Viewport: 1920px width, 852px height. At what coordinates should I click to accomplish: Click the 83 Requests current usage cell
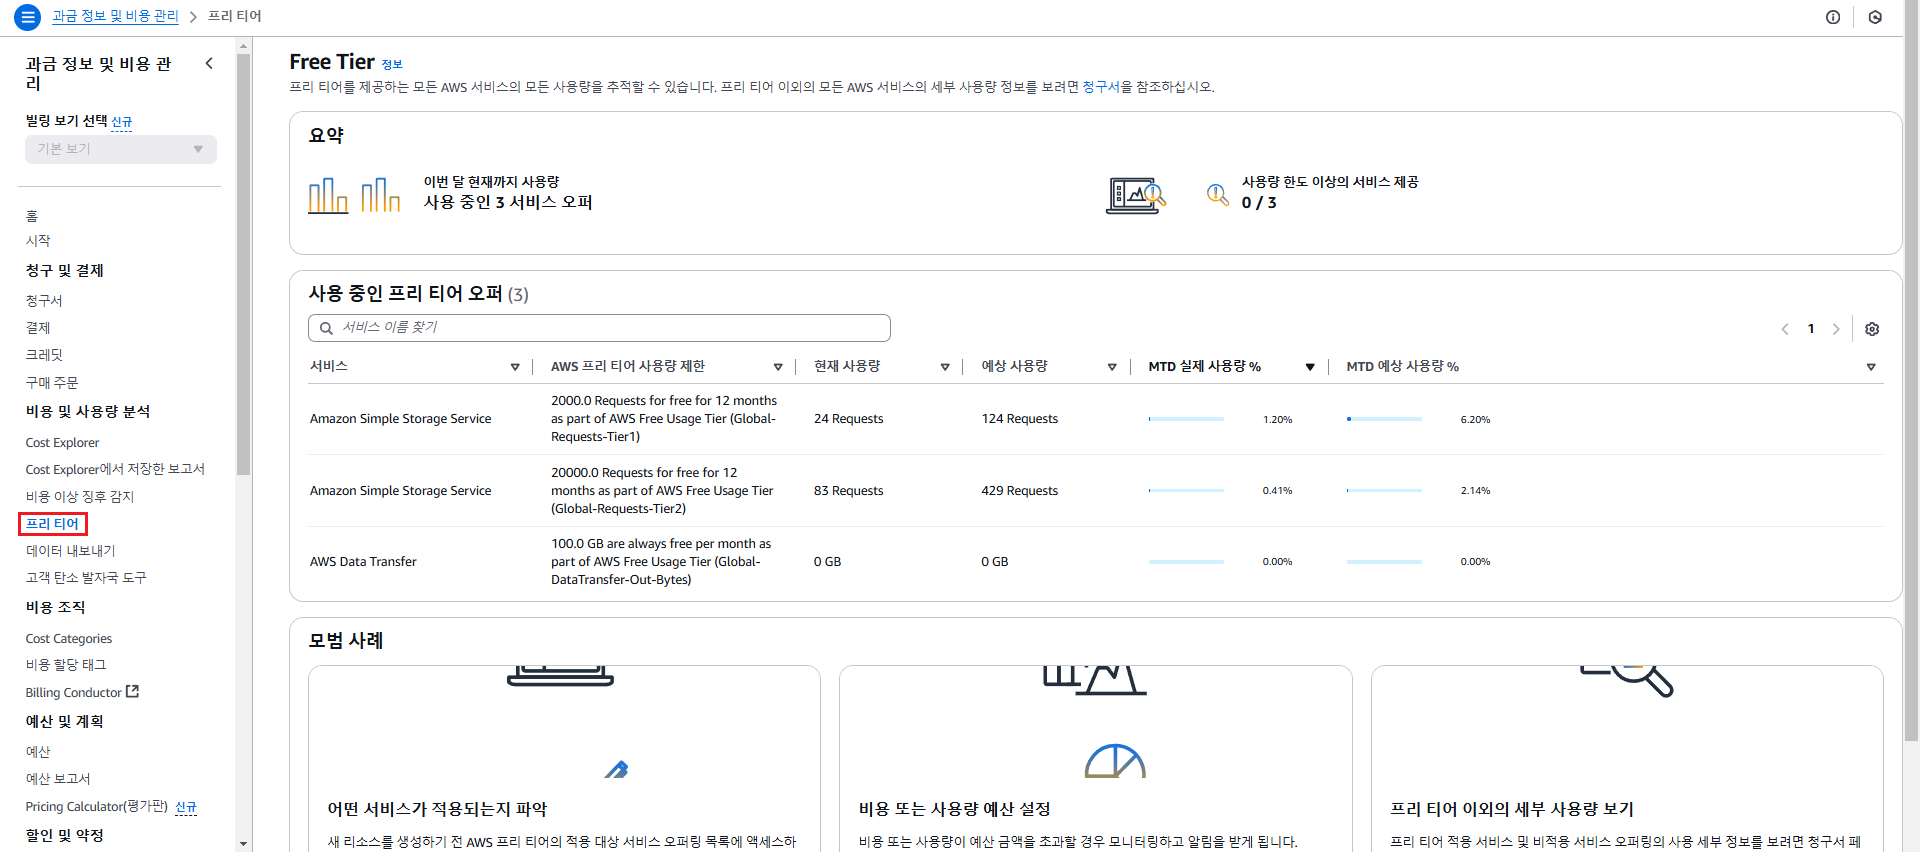pos(848,491)
